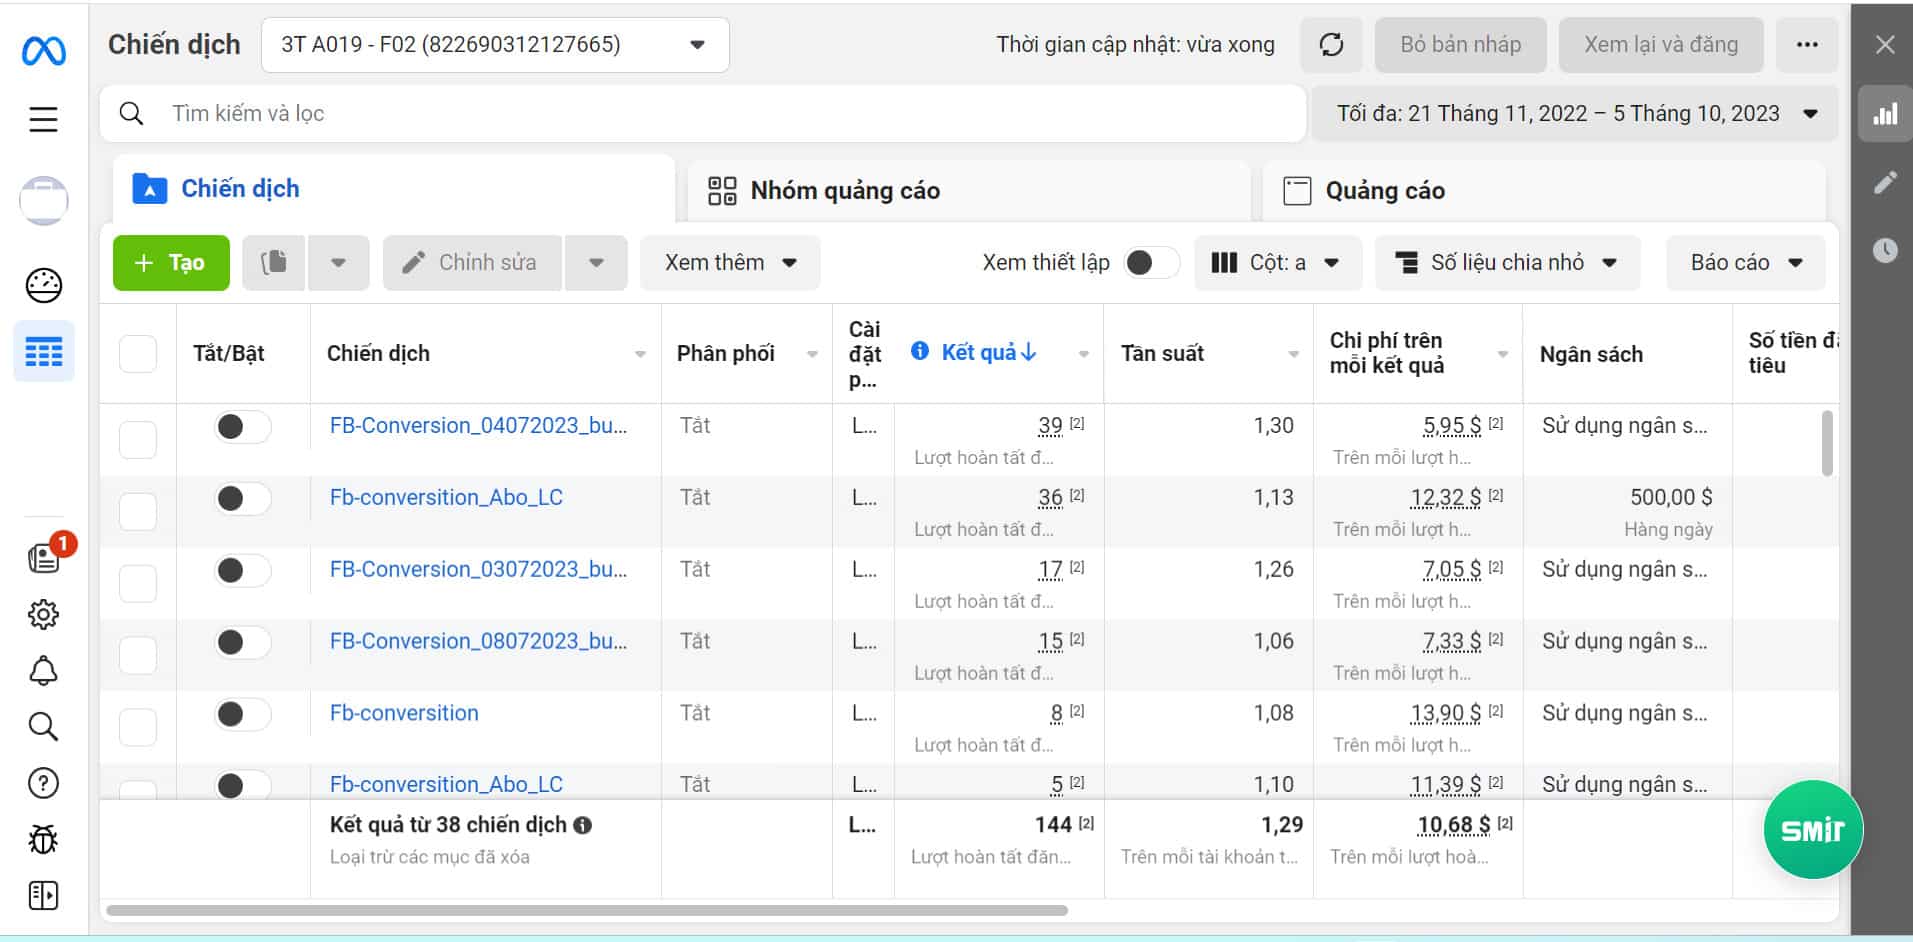Turn on FB-Conversion_03072023 campaign toggle
The width and height of the screenshot is (1913, 942).
coord(242,570)
